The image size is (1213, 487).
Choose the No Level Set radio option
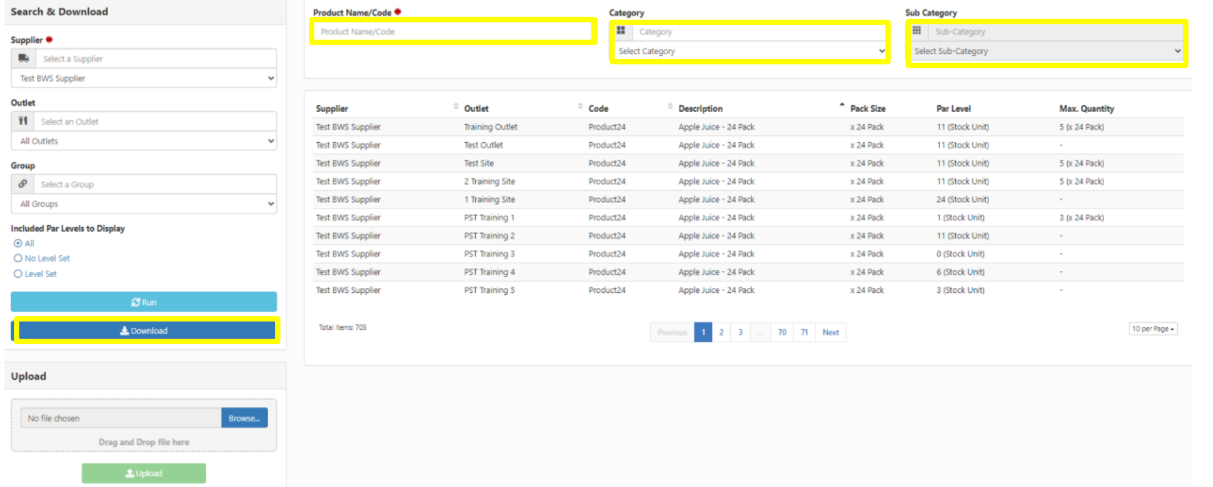click(18, 258)
